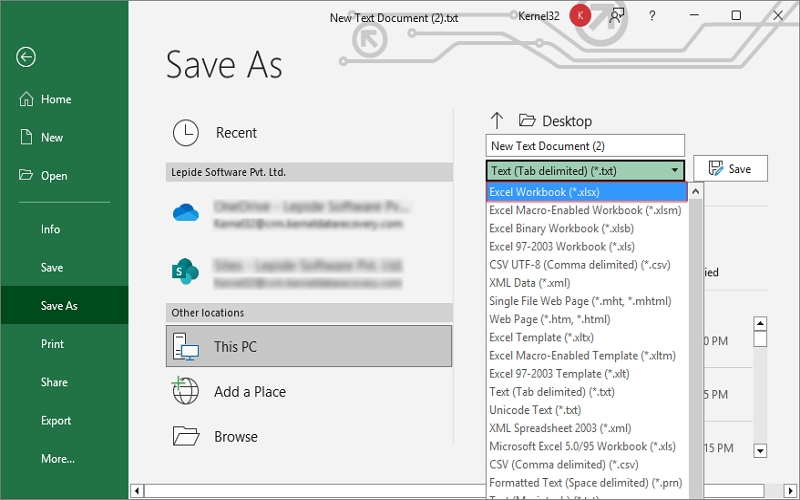The width and height of the screenshot is (800, 500).
Task: Click horizontal scrollbar left arrow
Action: click(x=137, y=491)
